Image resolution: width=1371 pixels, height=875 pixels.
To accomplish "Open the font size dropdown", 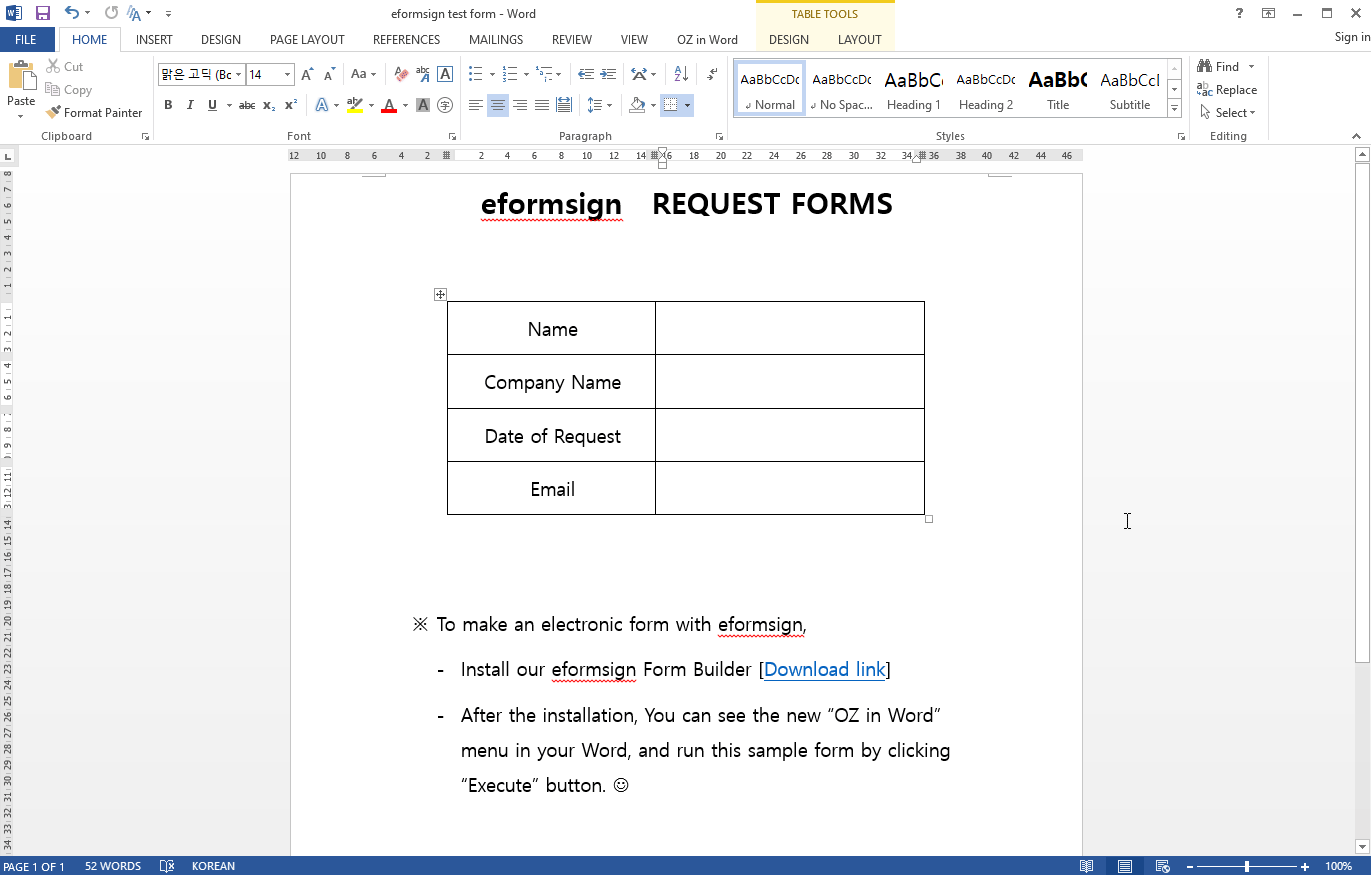I will (288, 75).
